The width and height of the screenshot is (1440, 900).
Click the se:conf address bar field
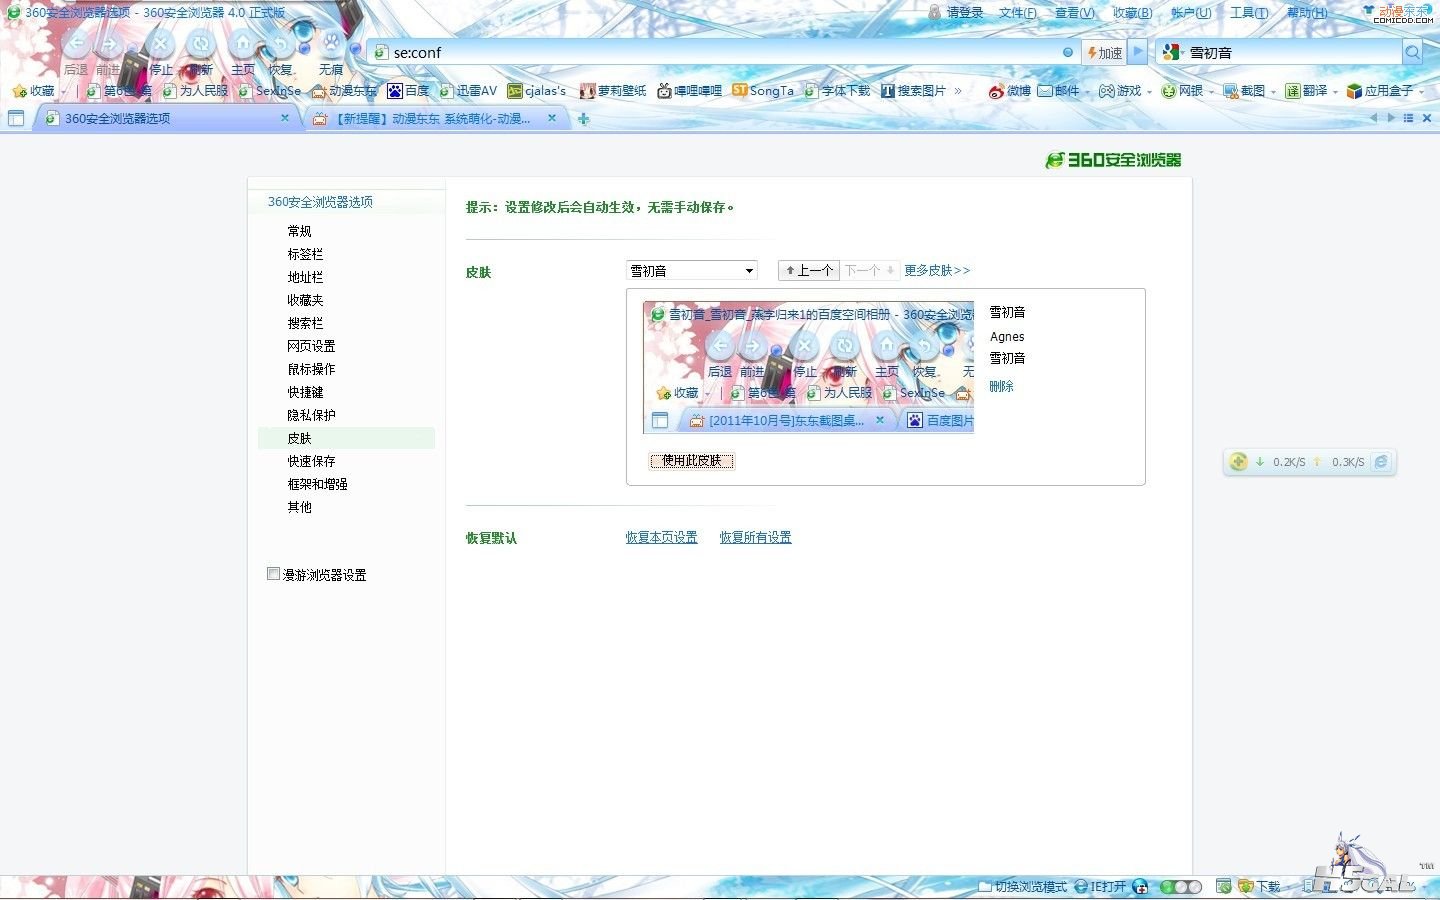tap(724, 53)
